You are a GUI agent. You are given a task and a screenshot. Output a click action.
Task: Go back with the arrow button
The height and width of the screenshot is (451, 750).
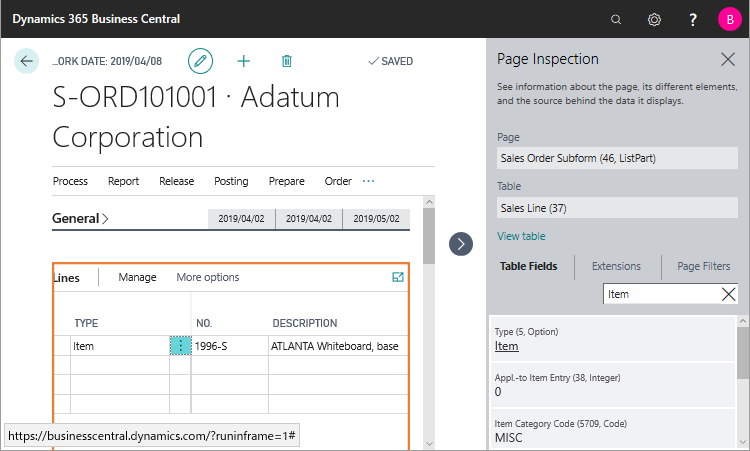26,61
